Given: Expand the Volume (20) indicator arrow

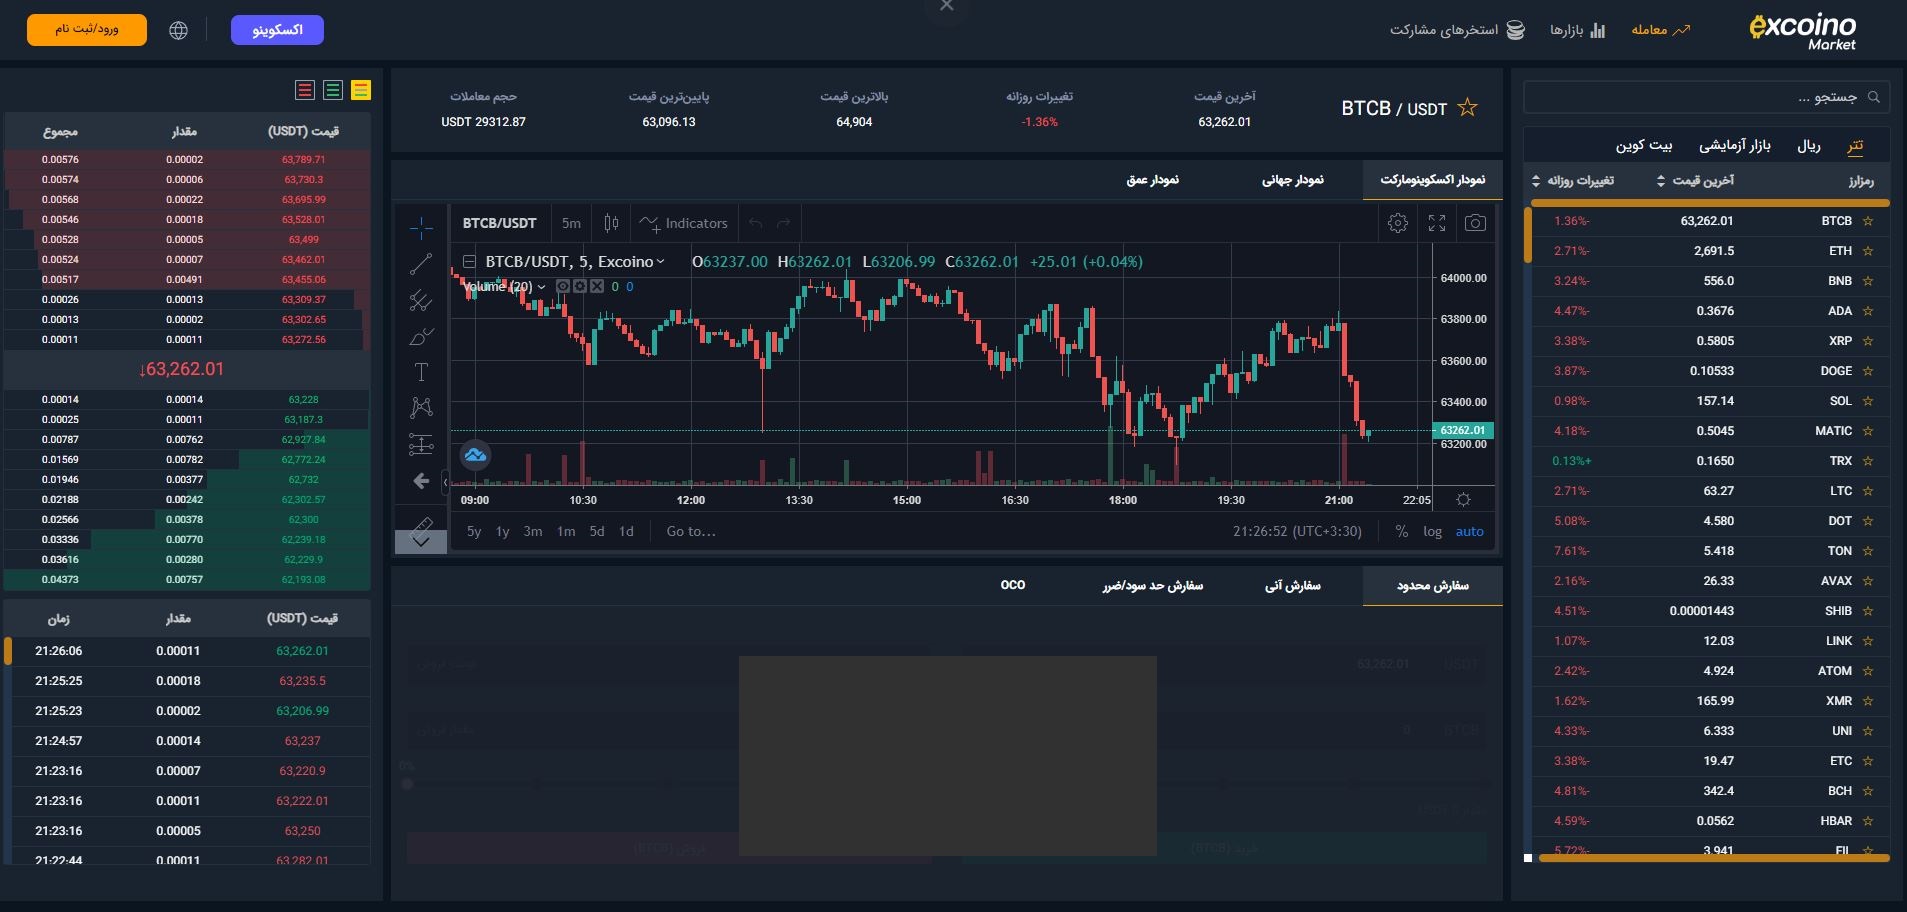Looking at the screenshot, I should tap(542, 286).
